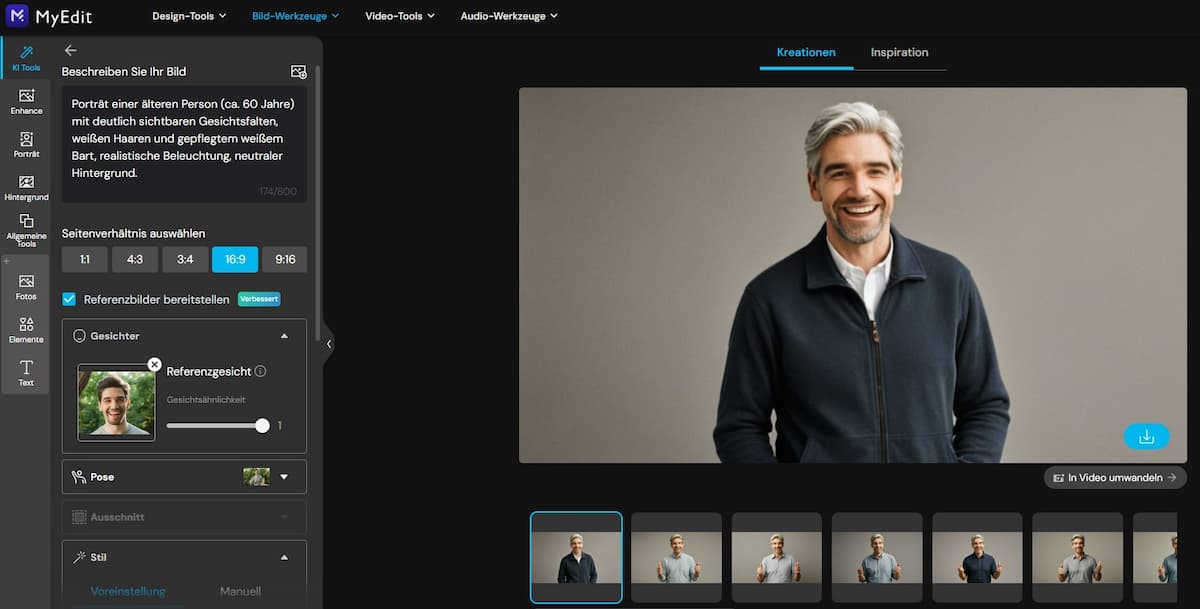Collapse the left panel with side arrow
The image size is (1200, 609).
pos(328,344)
